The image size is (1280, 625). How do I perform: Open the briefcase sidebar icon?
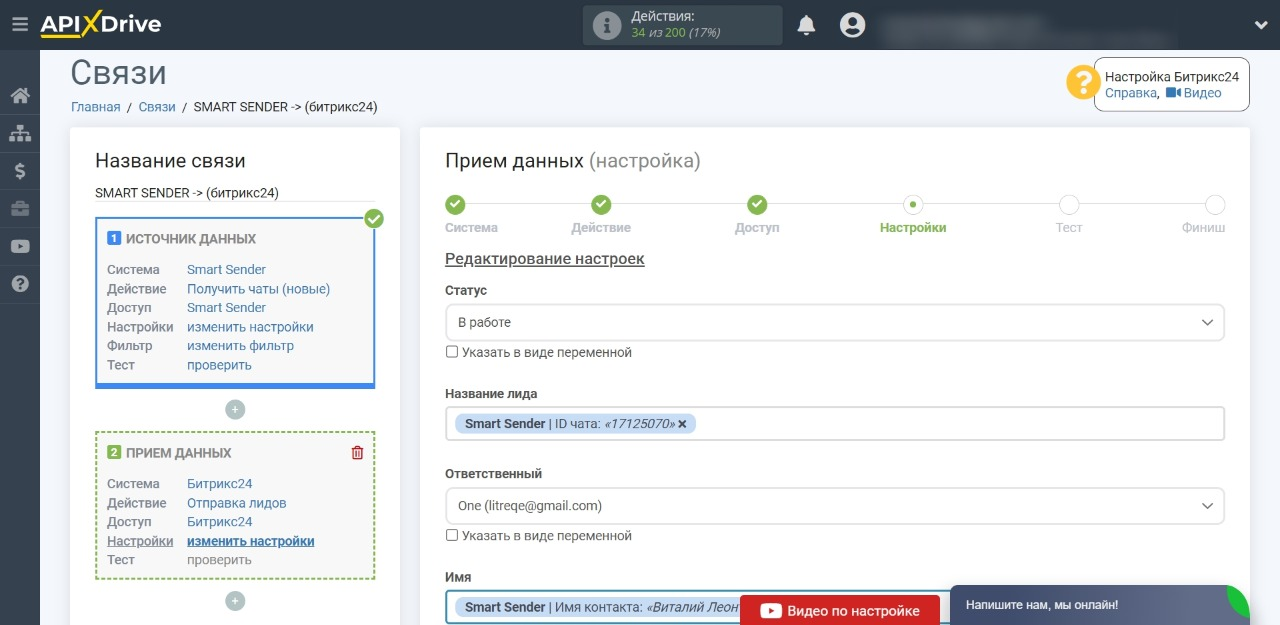coord(19,208)
